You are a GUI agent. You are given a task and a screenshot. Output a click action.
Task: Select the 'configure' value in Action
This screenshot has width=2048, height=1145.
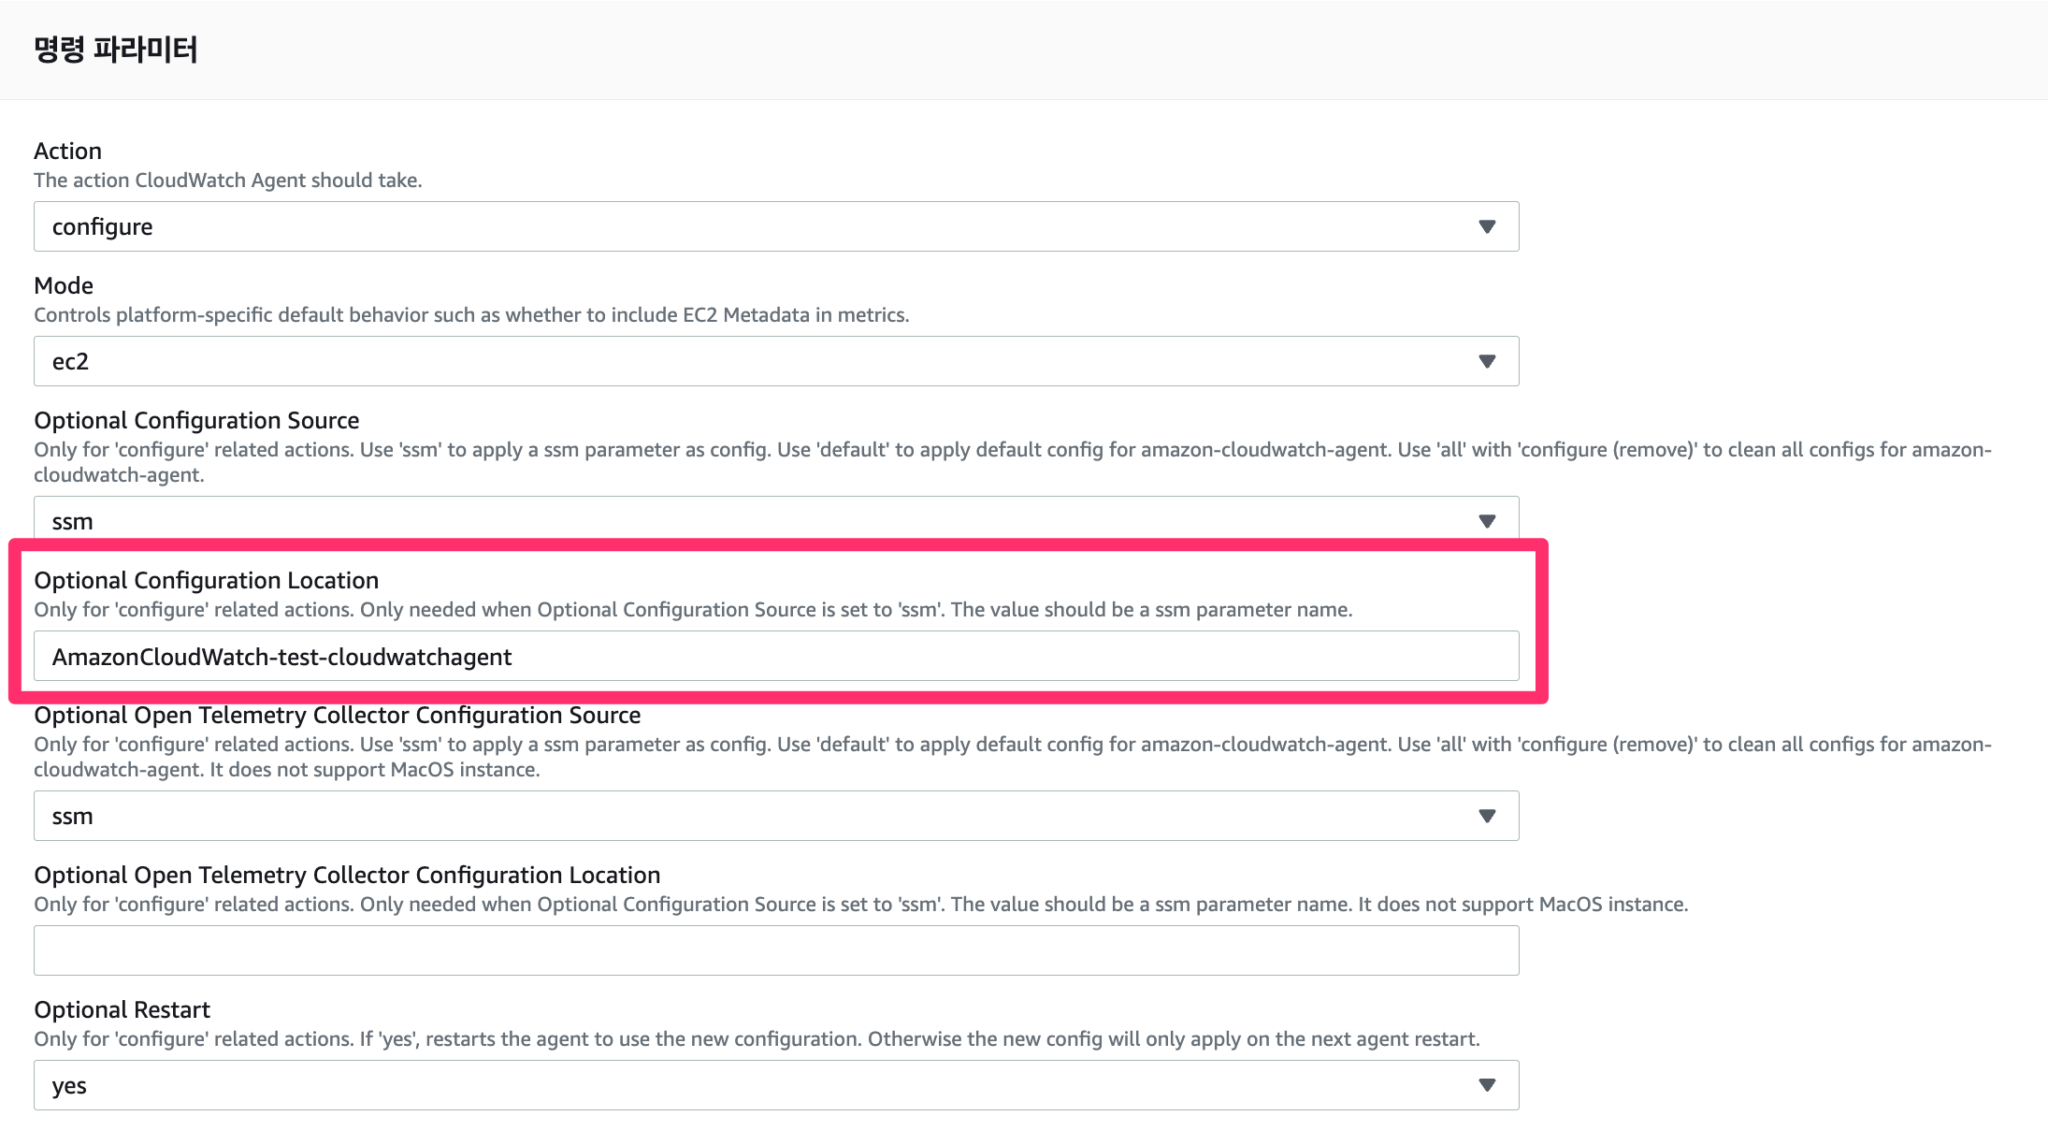pos(101,226)
